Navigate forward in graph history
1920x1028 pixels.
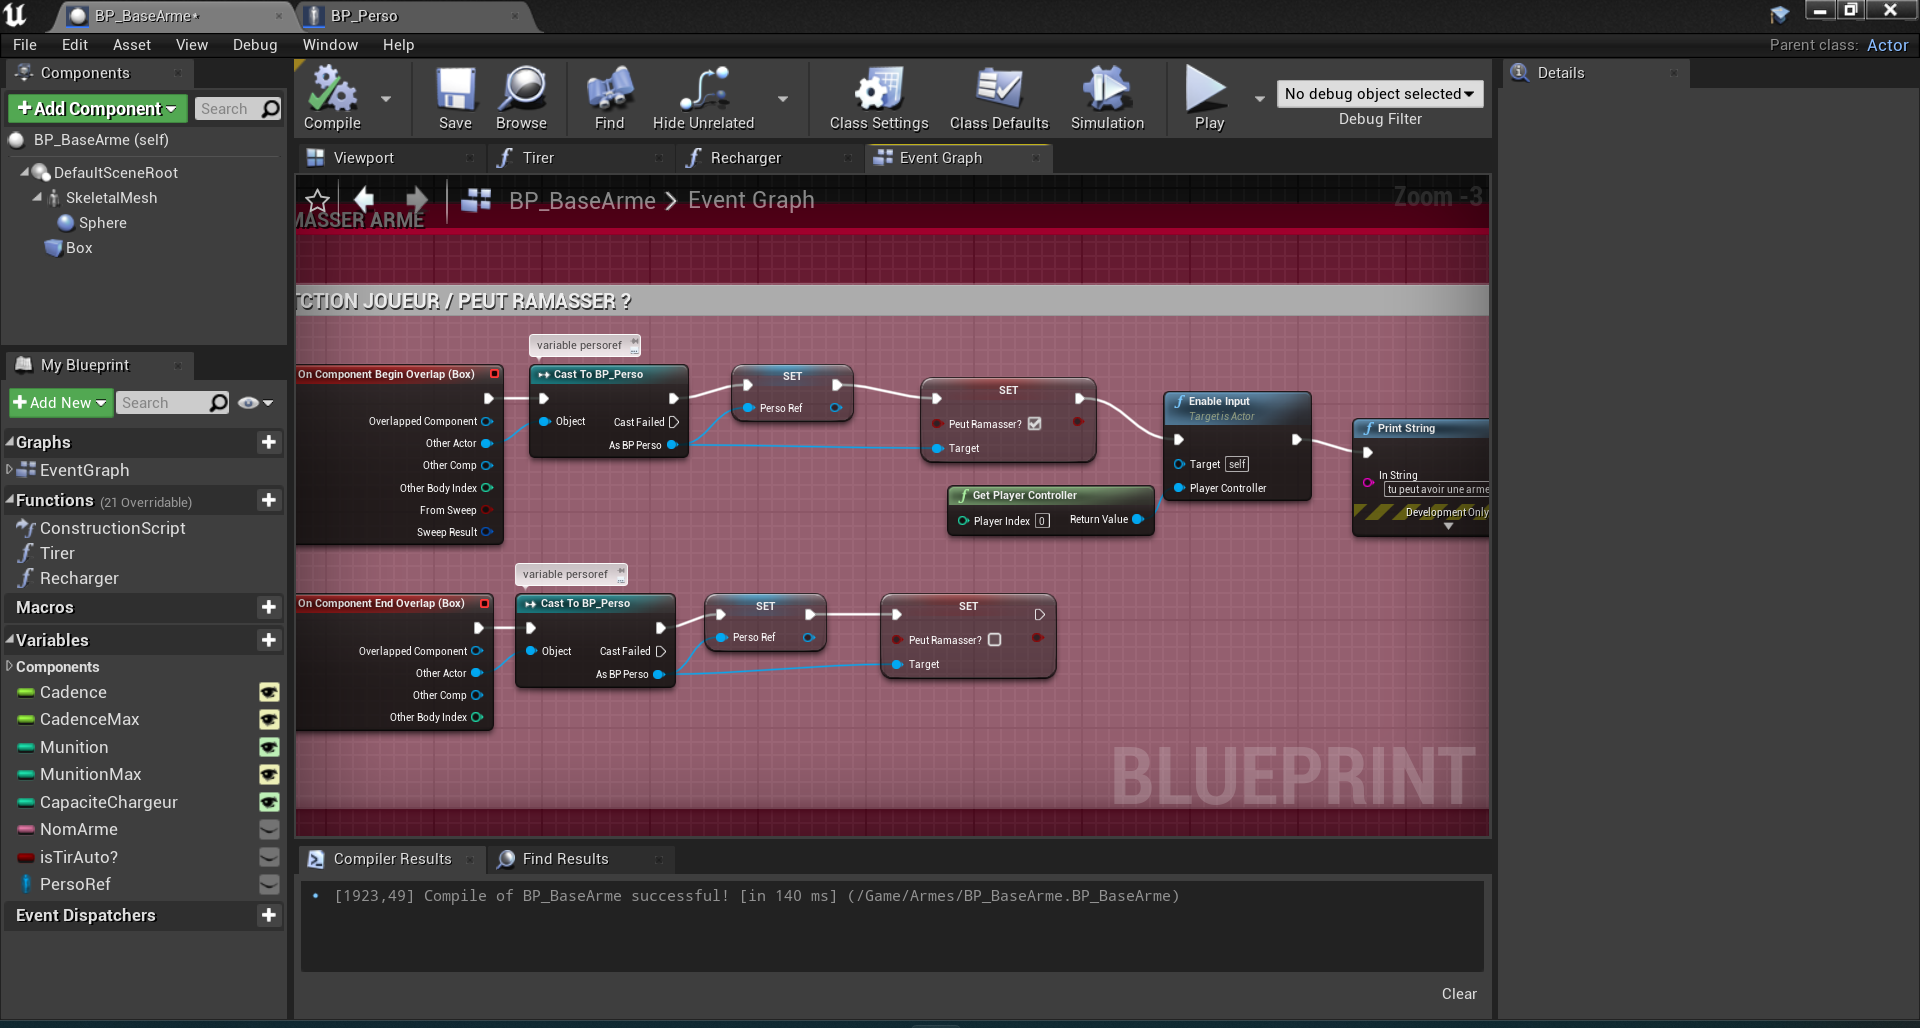coord(416,199)
